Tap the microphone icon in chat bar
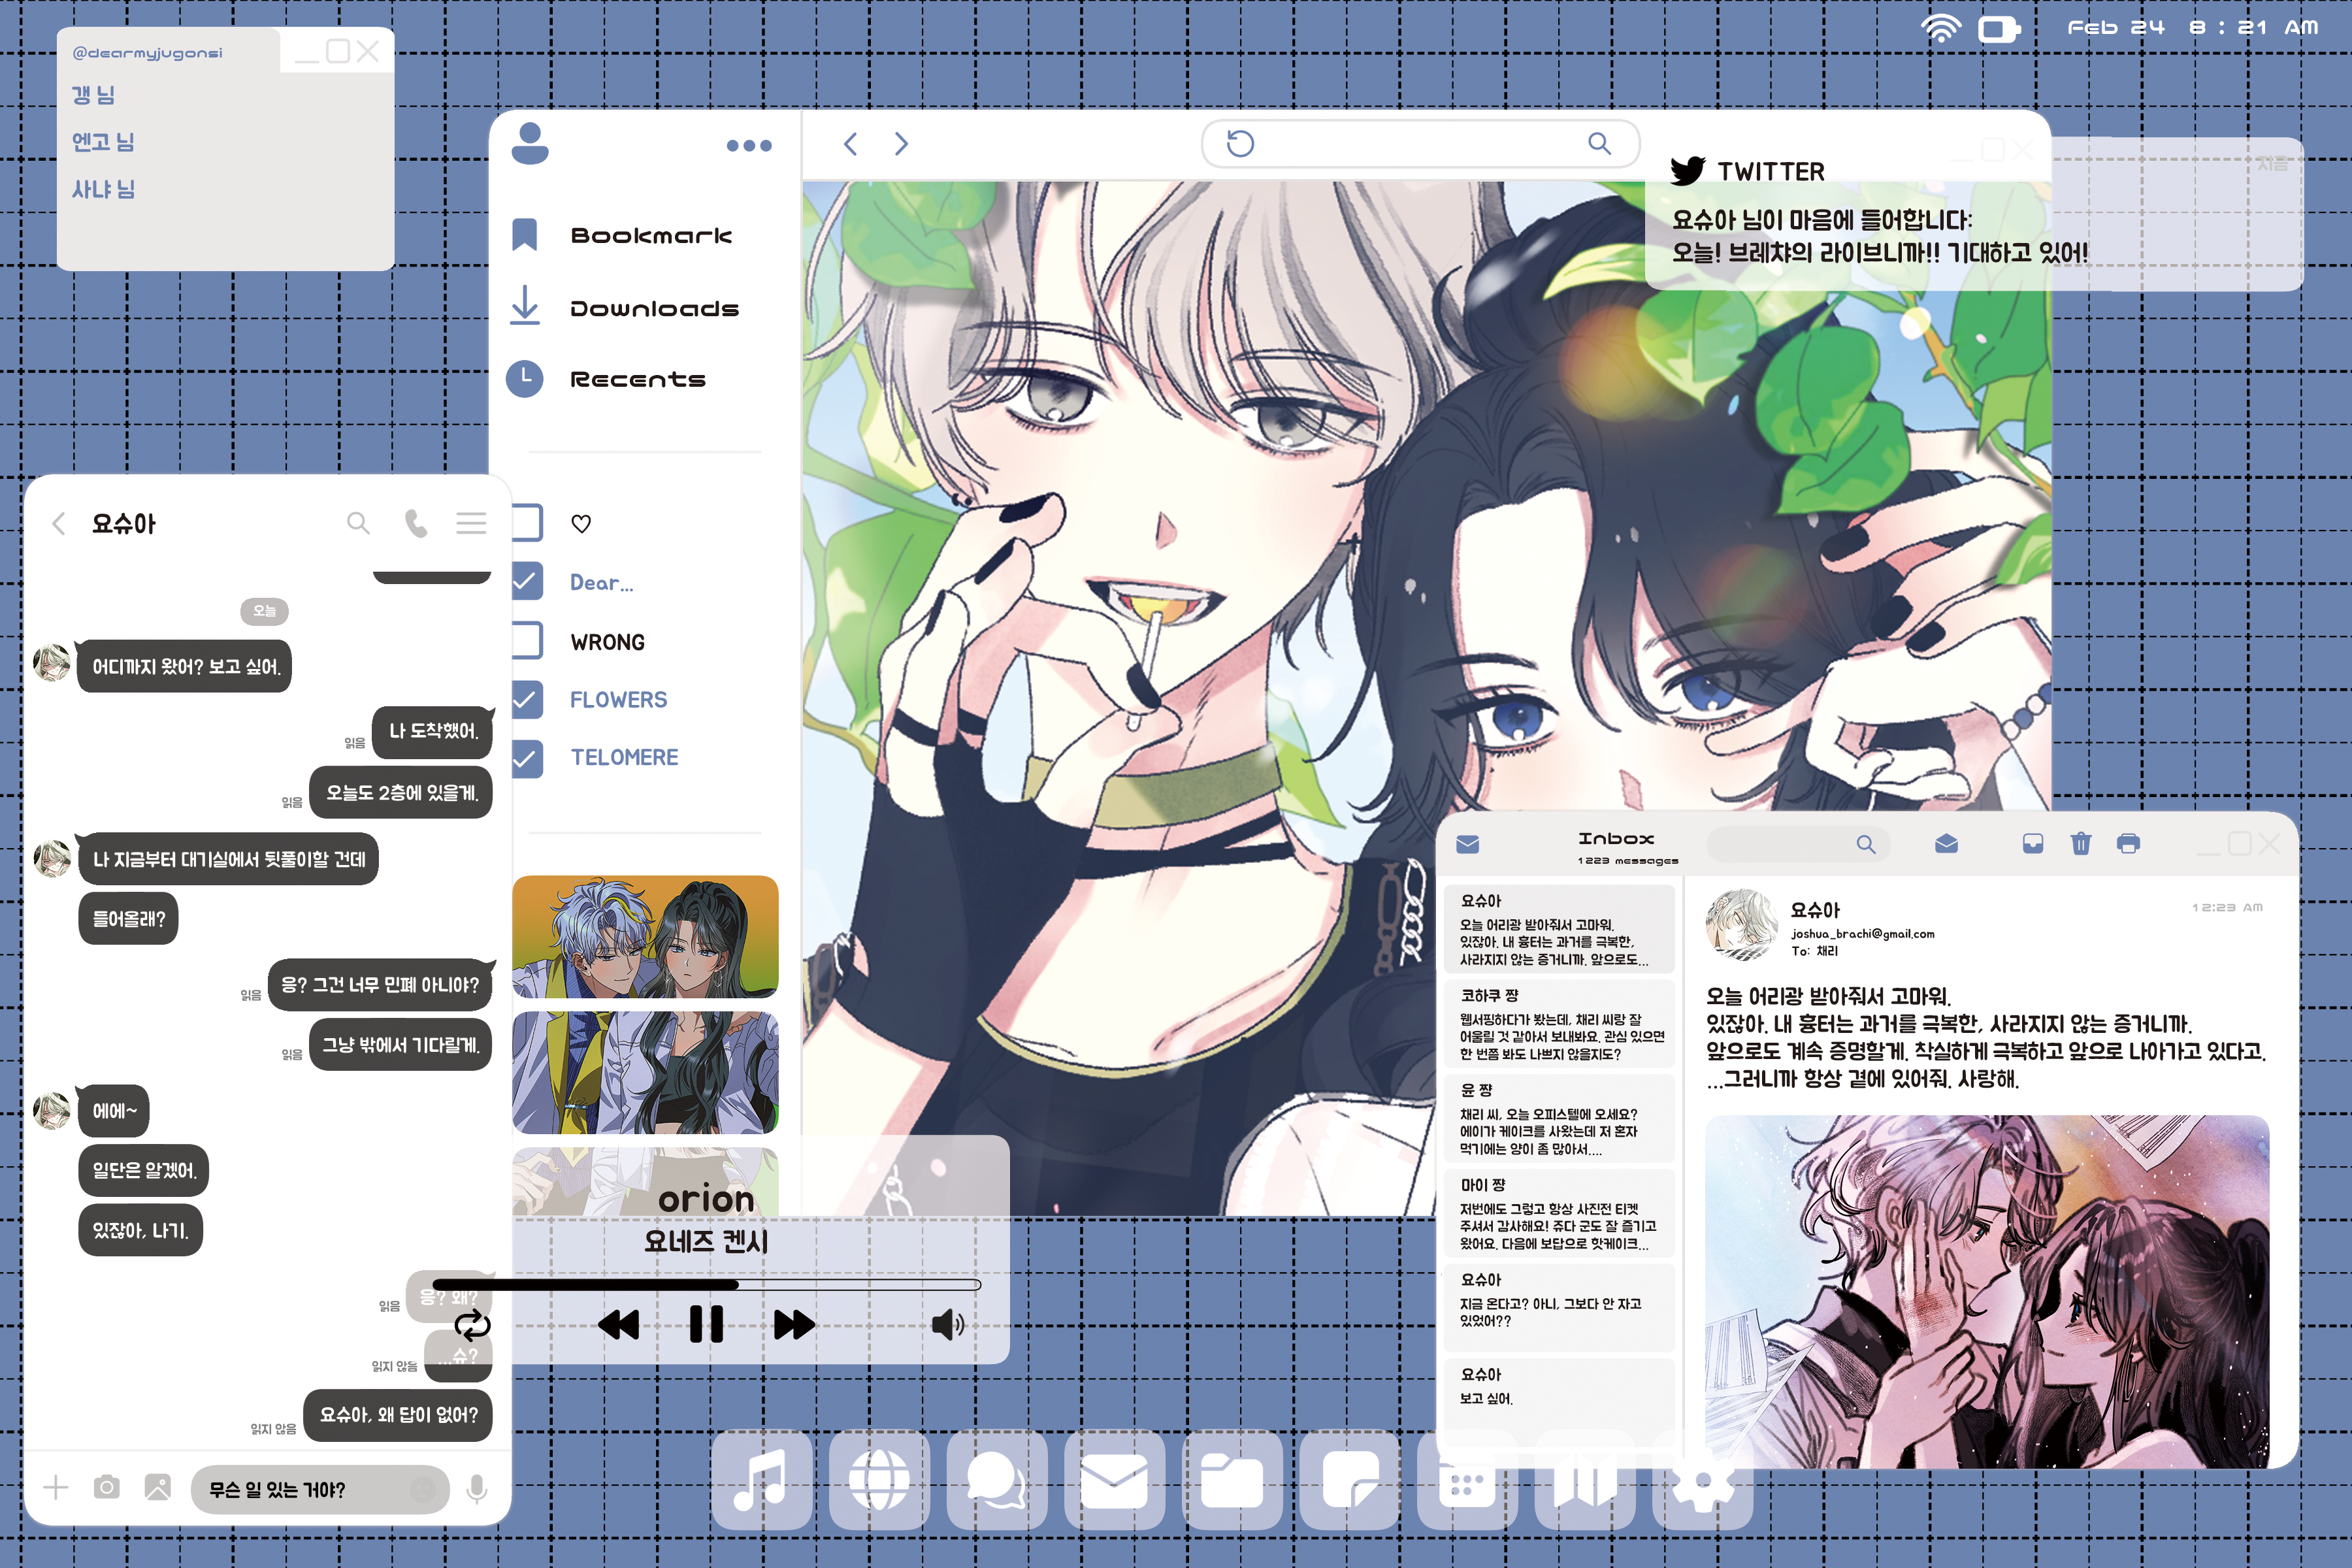Image resolution: width=2352 pixels, height=1568 pixels. pyautogui.click(x=477, y=1490)
